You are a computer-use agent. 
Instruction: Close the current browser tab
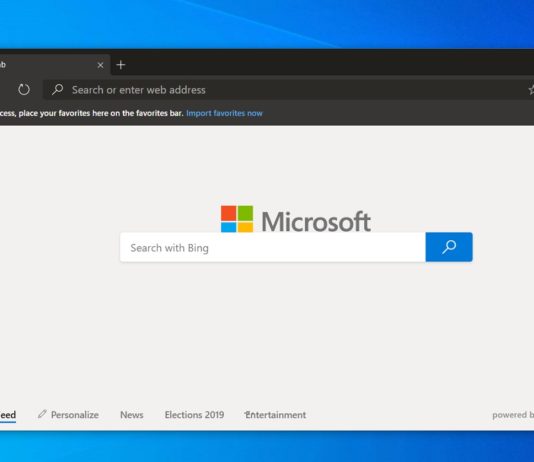[100, 65]
